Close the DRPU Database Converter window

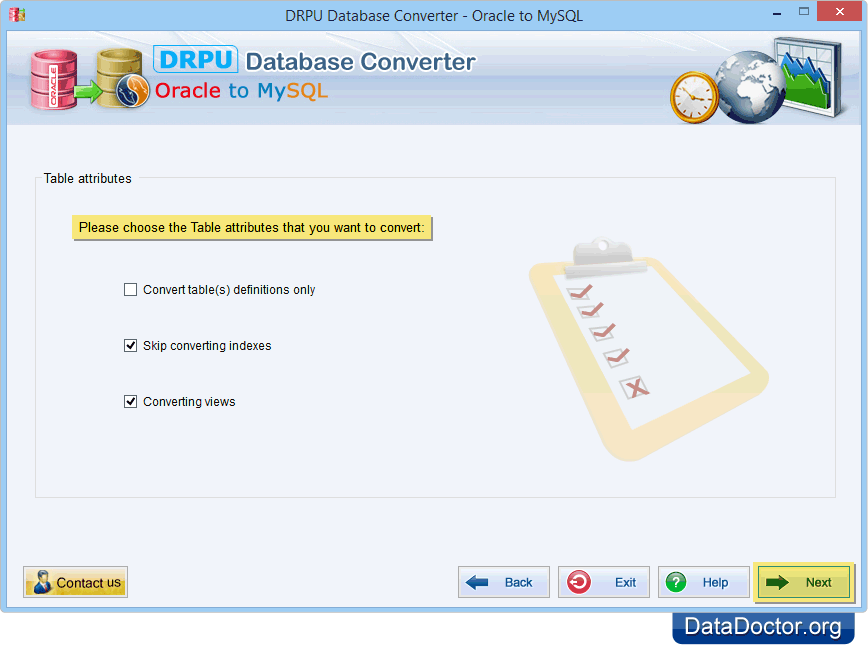tap(839, 12)
